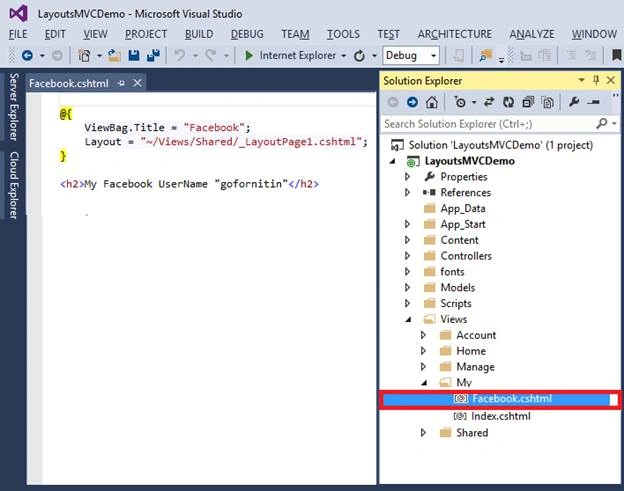
Task: Open the TOOLS menu
Action: (x=343, y=34)
